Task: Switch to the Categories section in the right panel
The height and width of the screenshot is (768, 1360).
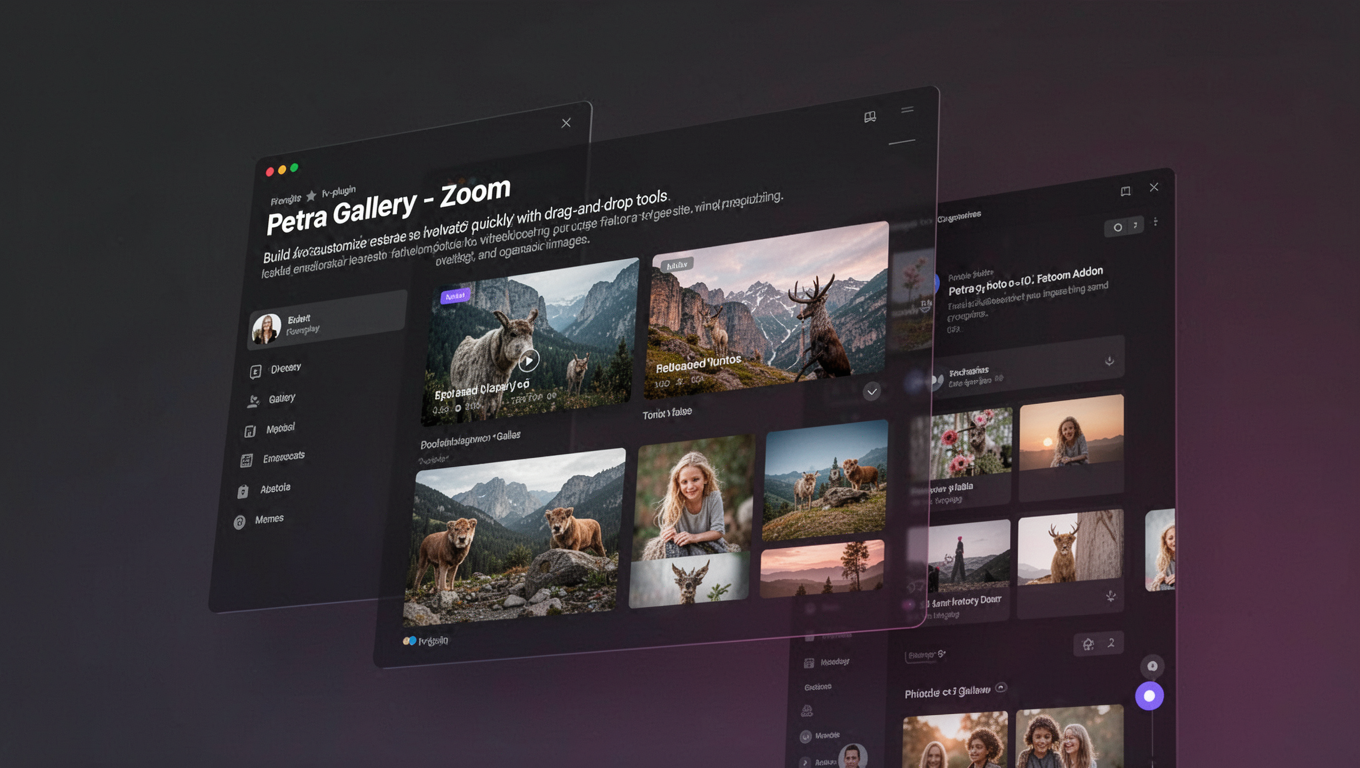Action: click(960, 214)
